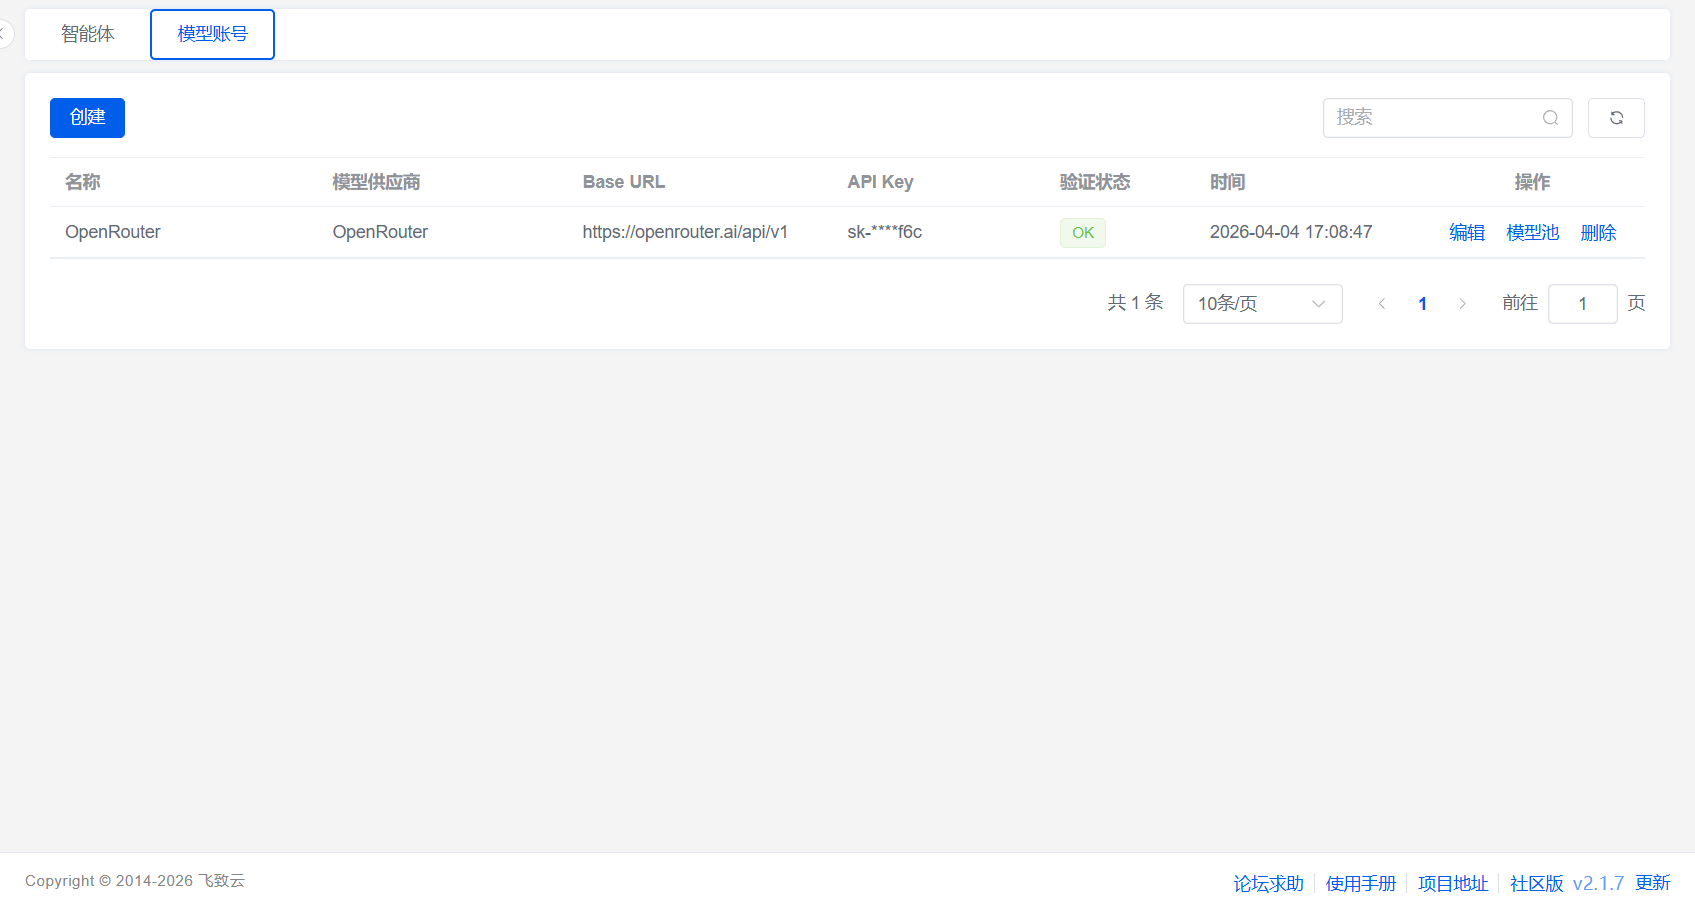Collapse sidebar using left edge arrow
The height and width of the screenshot is (911, 1695).
pos(3,34)
